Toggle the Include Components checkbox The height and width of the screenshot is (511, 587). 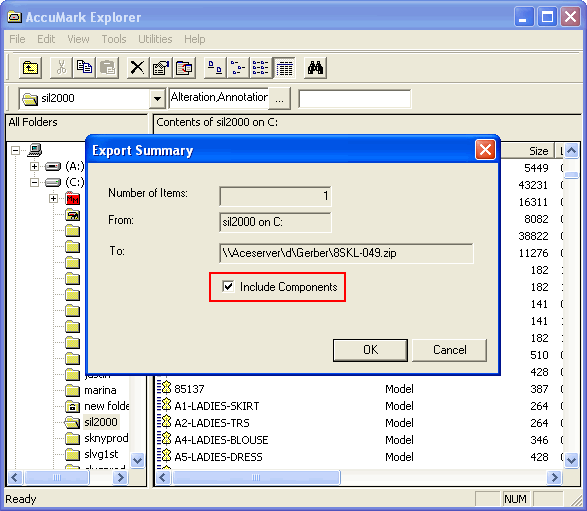[228, 286]
